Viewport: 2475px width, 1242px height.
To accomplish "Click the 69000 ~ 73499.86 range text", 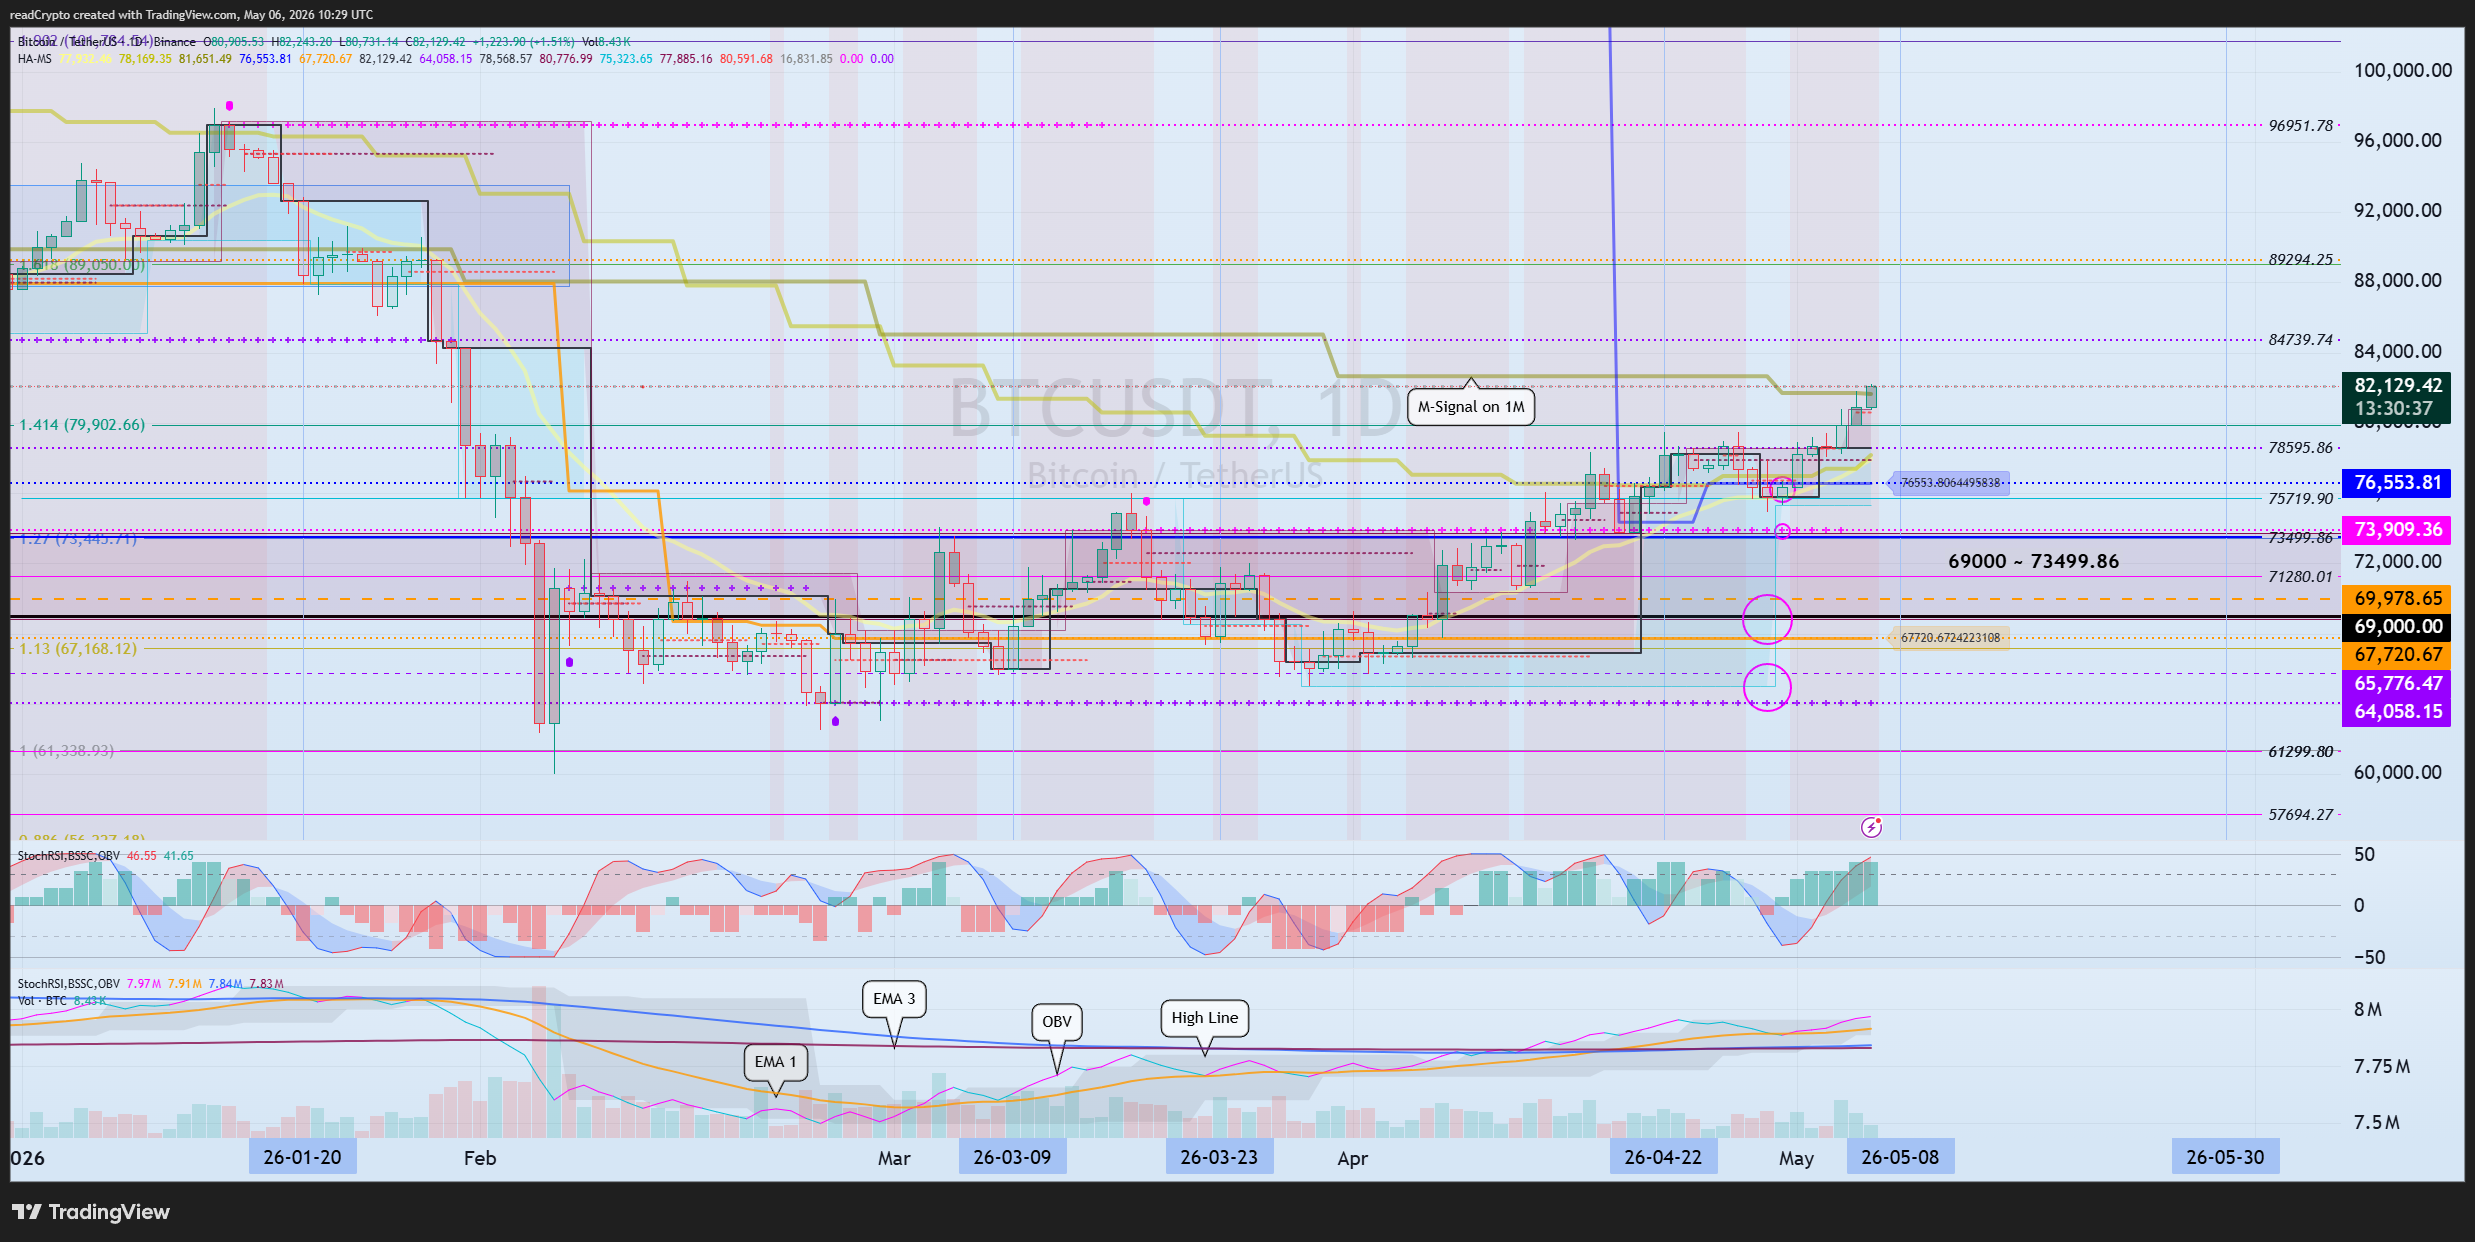I will pyautogui.click(x=2033, y=561).
